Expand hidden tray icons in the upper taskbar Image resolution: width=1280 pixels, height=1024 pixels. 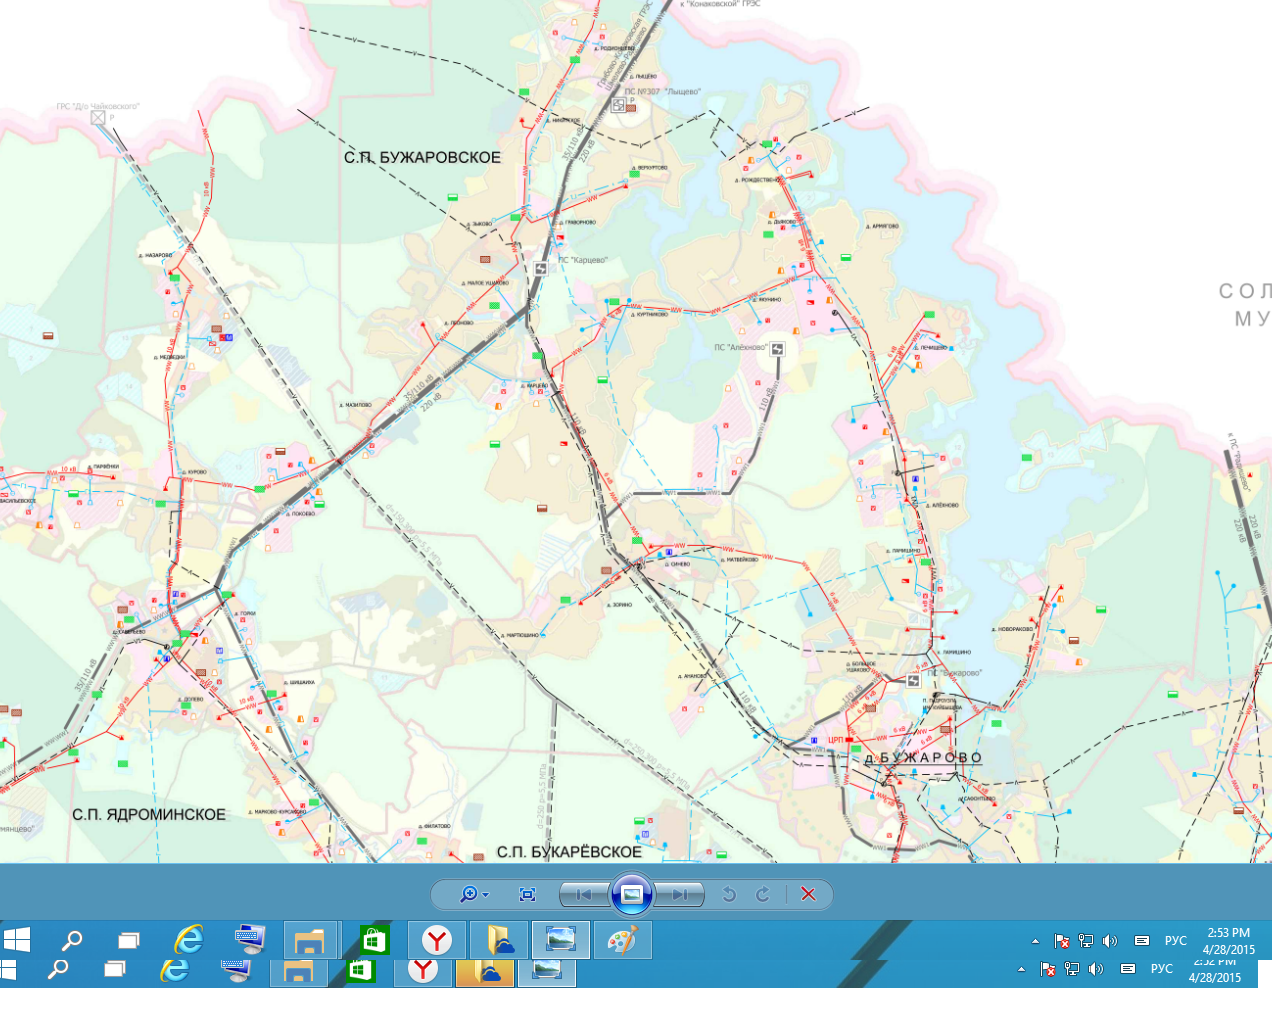coord(1035,941)
